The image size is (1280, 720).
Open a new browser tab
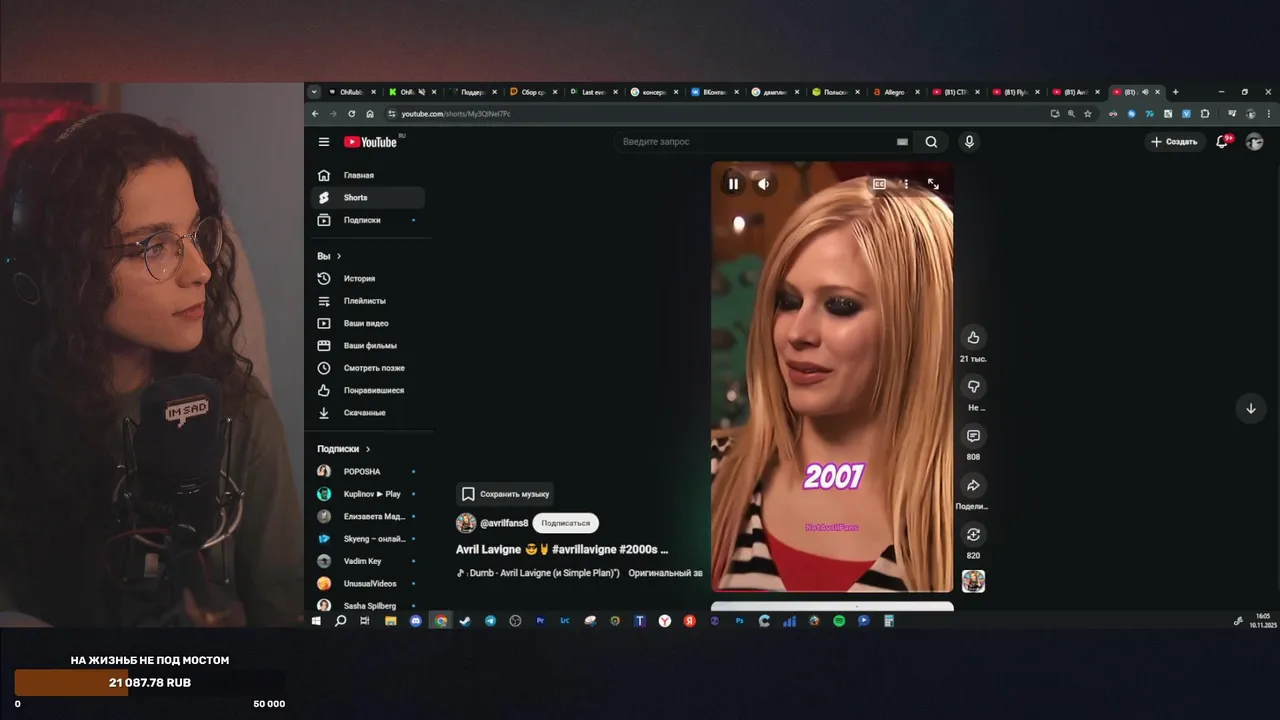click(x=1175, y=92)
